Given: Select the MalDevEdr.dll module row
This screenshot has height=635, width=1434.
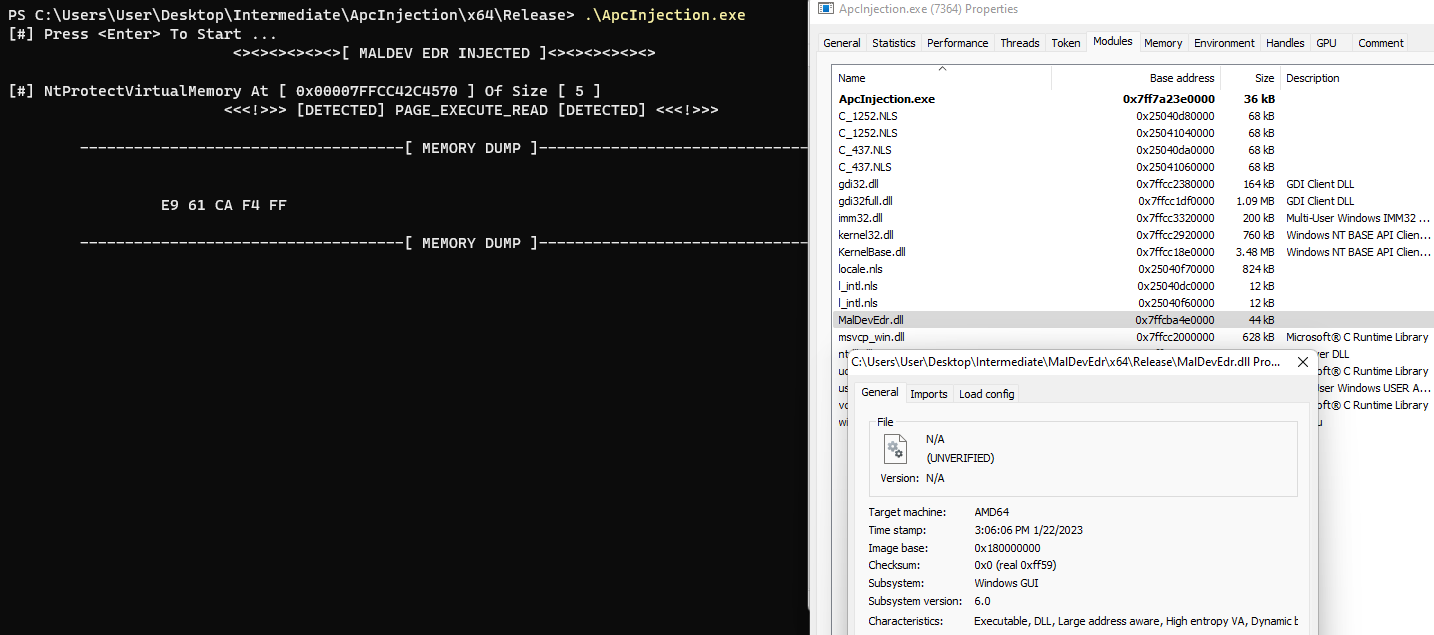Looking at the screenshot, I should point(871,320).
